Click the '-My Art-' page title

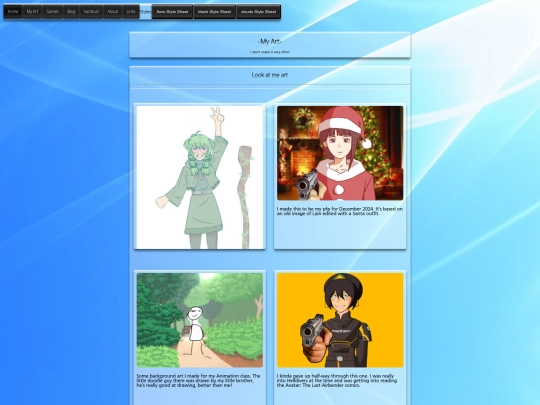click(x=270, y=42)
